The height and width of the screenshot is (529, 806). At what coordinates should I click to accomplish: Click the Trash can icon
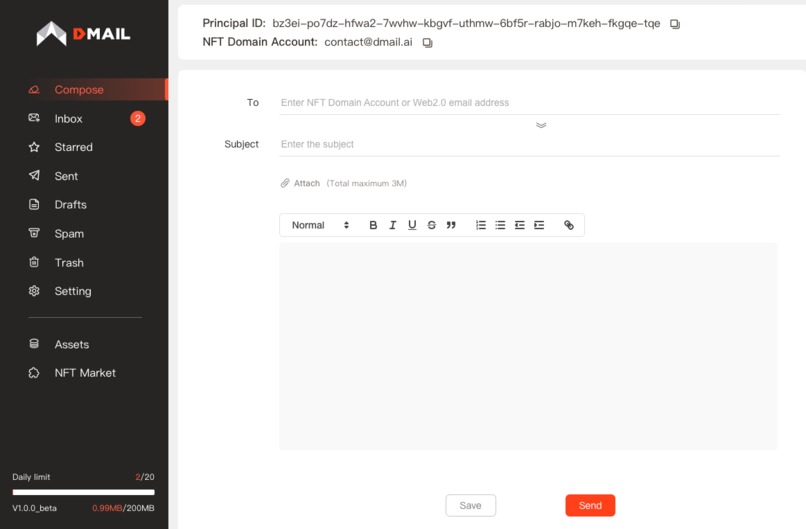click(34, 262)
